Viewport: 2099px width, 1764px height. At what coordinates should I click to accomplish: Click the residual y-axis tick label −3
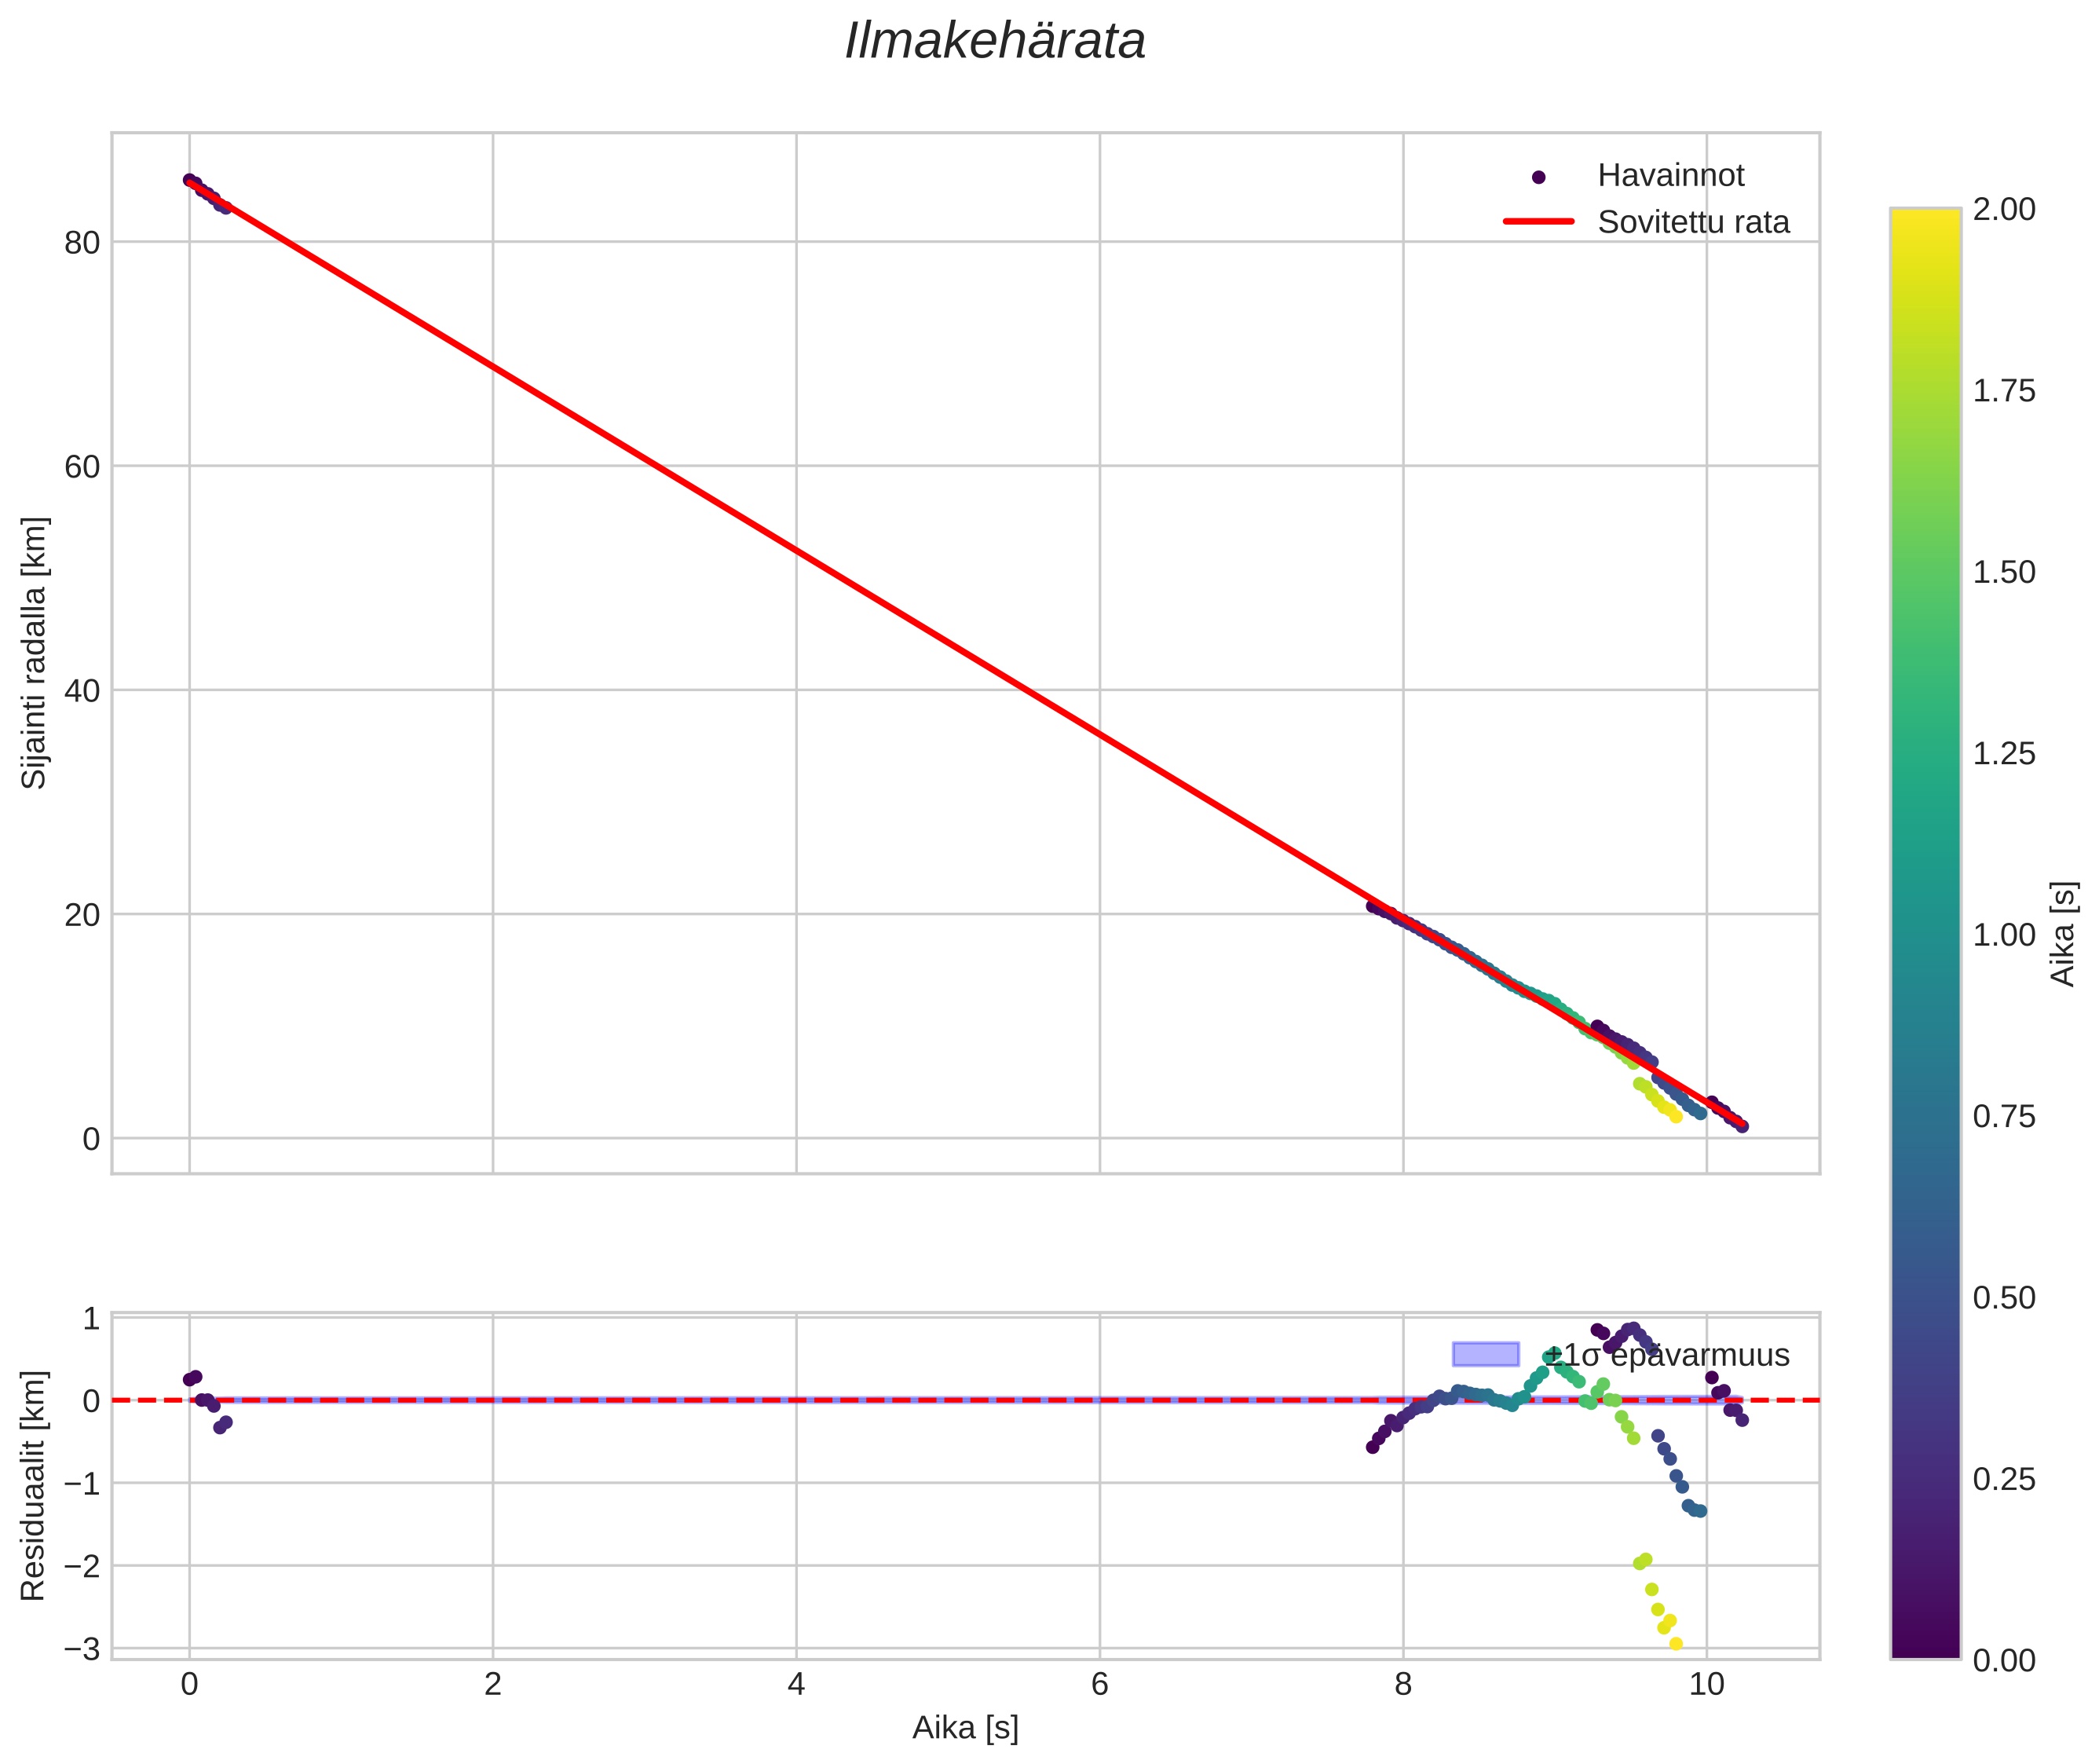pos(82,1648)
